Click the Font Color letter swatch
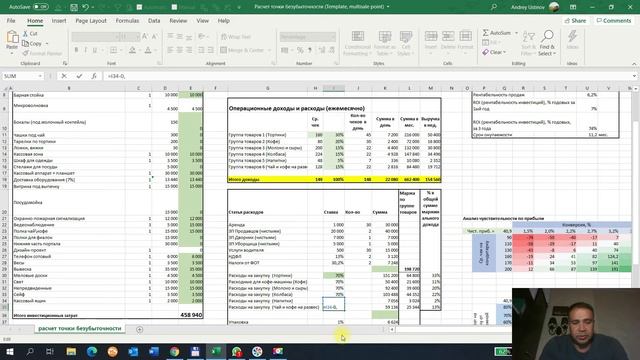This screenshot has width=640, height=360. (148, 50)
